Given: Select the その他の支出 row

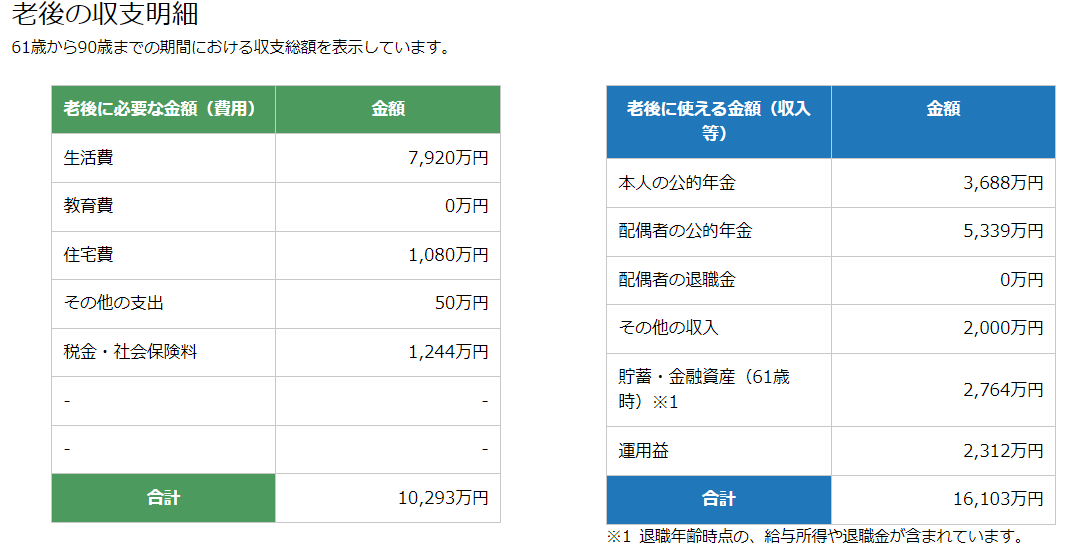Looking at the screenshot, I should [x=276, y=304].
